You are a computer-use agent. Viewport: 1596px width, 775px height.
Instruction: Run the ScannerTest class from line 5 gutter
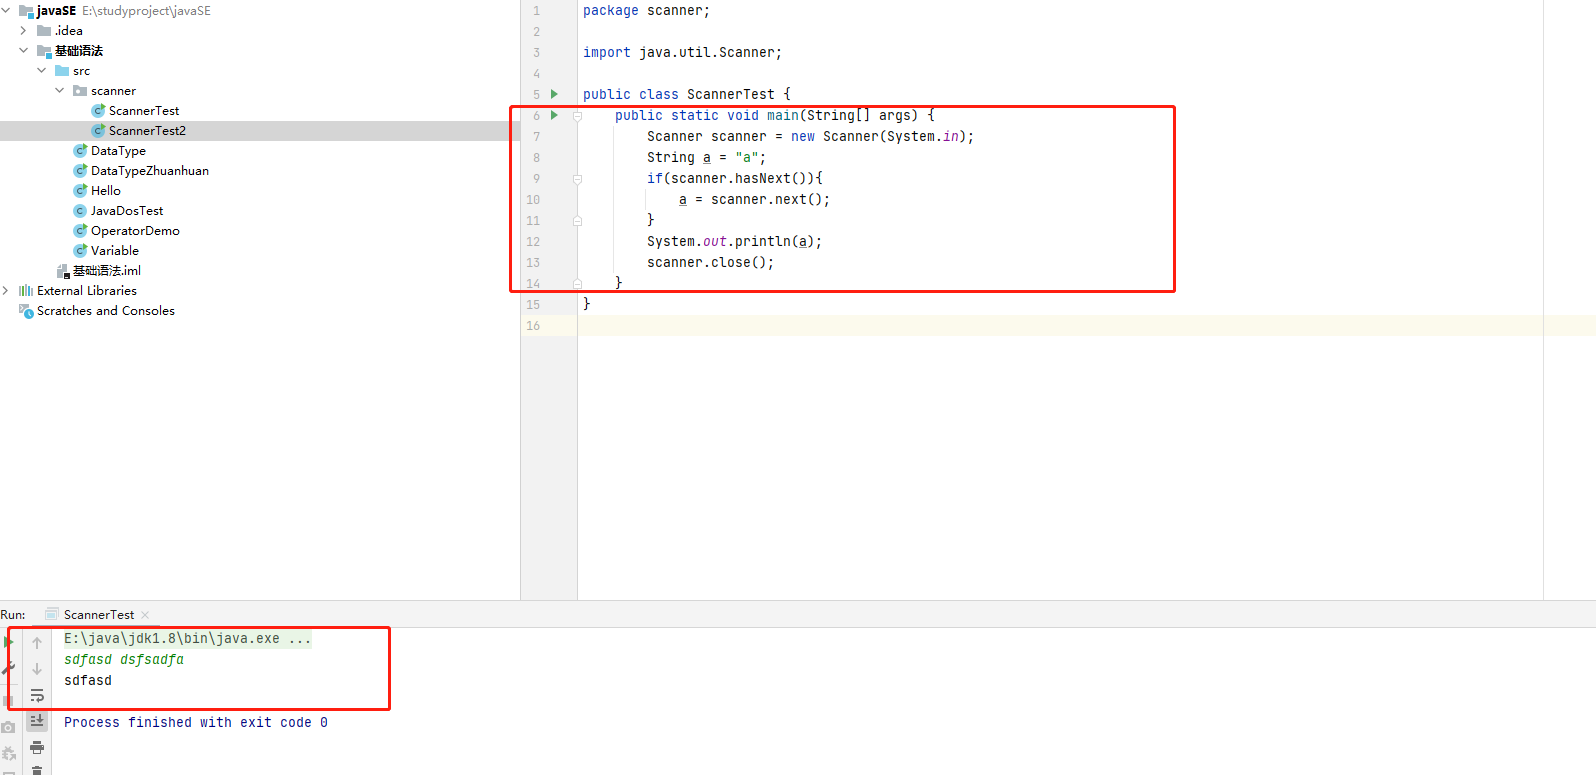554,94
